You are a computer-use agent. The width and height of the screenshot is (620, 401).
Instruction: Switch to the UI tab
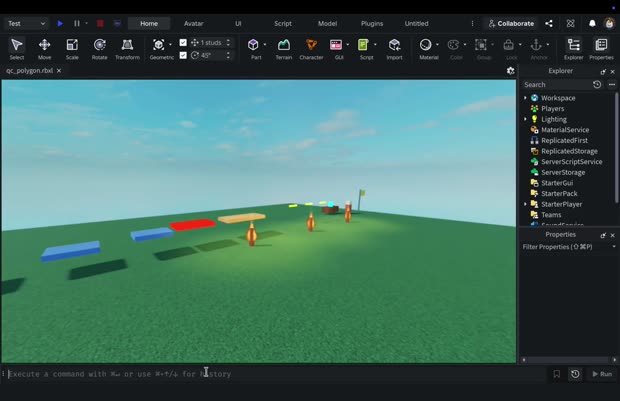[x=238, y=23]
